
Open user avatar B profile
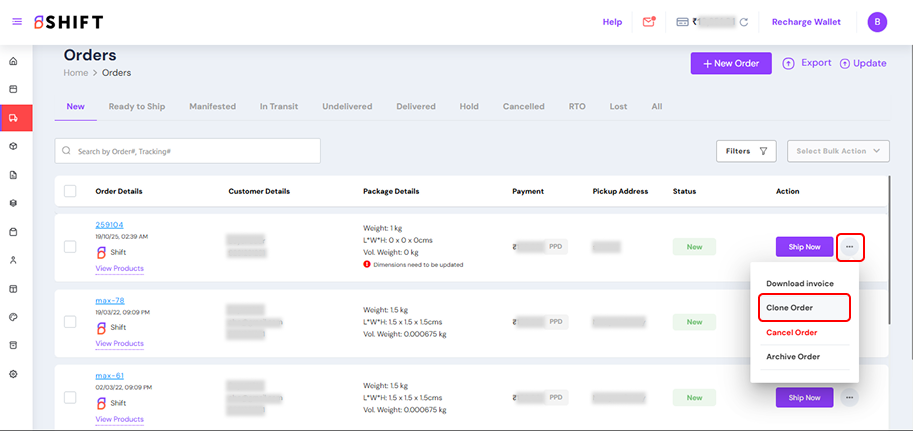877,22
